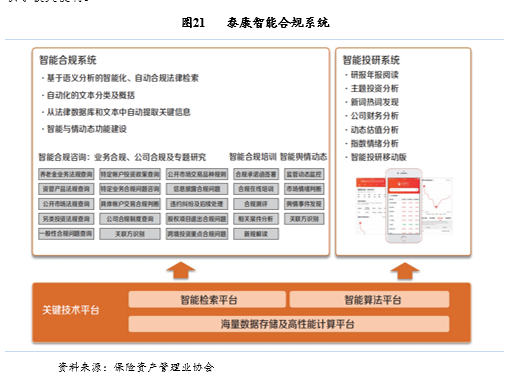Click the 公开市场法规查询 box
Screen dimensions: 505x380
click(x=66, y=204)
